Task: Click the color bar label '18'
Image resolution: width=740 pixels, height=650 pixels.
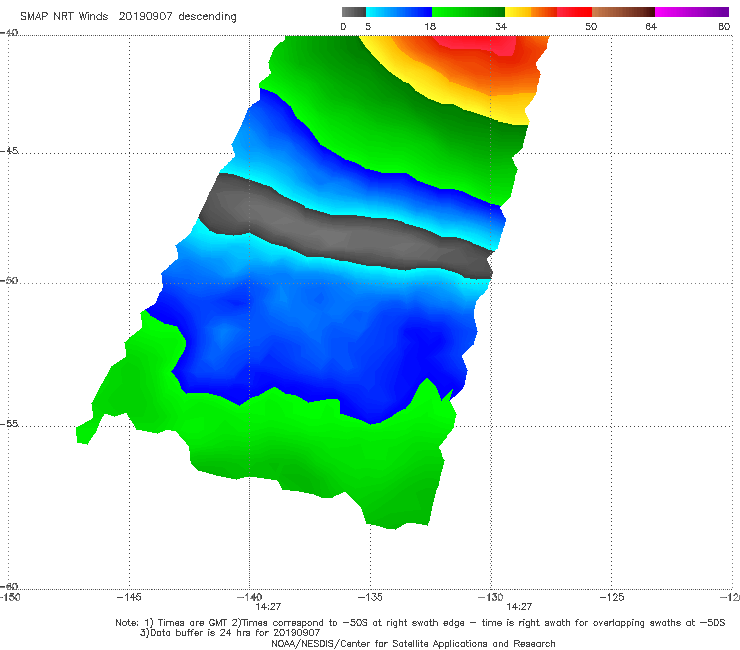Action: click(430, 26)
